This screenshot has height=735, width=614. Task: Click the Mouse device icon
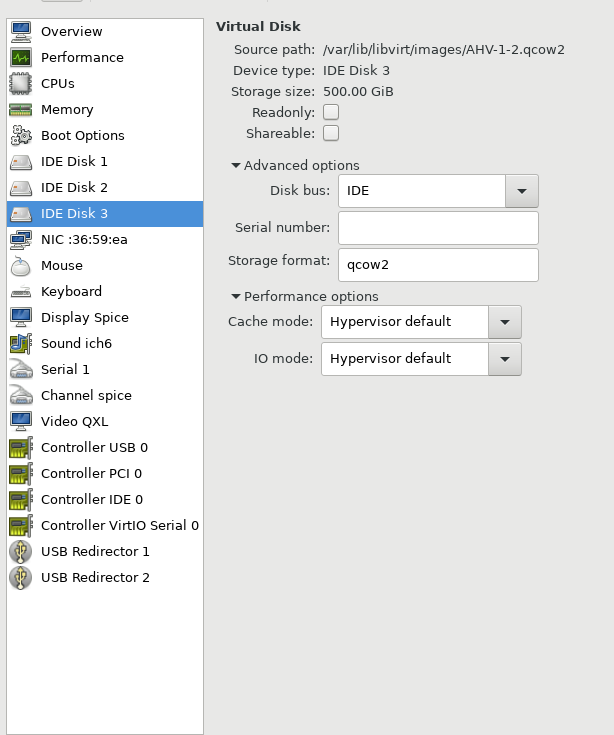click(x=21, y=266)
